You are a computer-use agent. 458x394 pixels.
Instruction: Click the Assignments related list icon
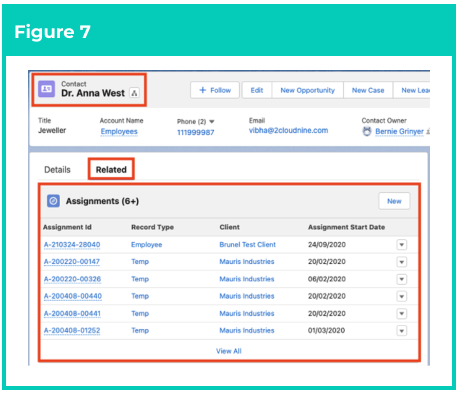(x=53, y=201)
